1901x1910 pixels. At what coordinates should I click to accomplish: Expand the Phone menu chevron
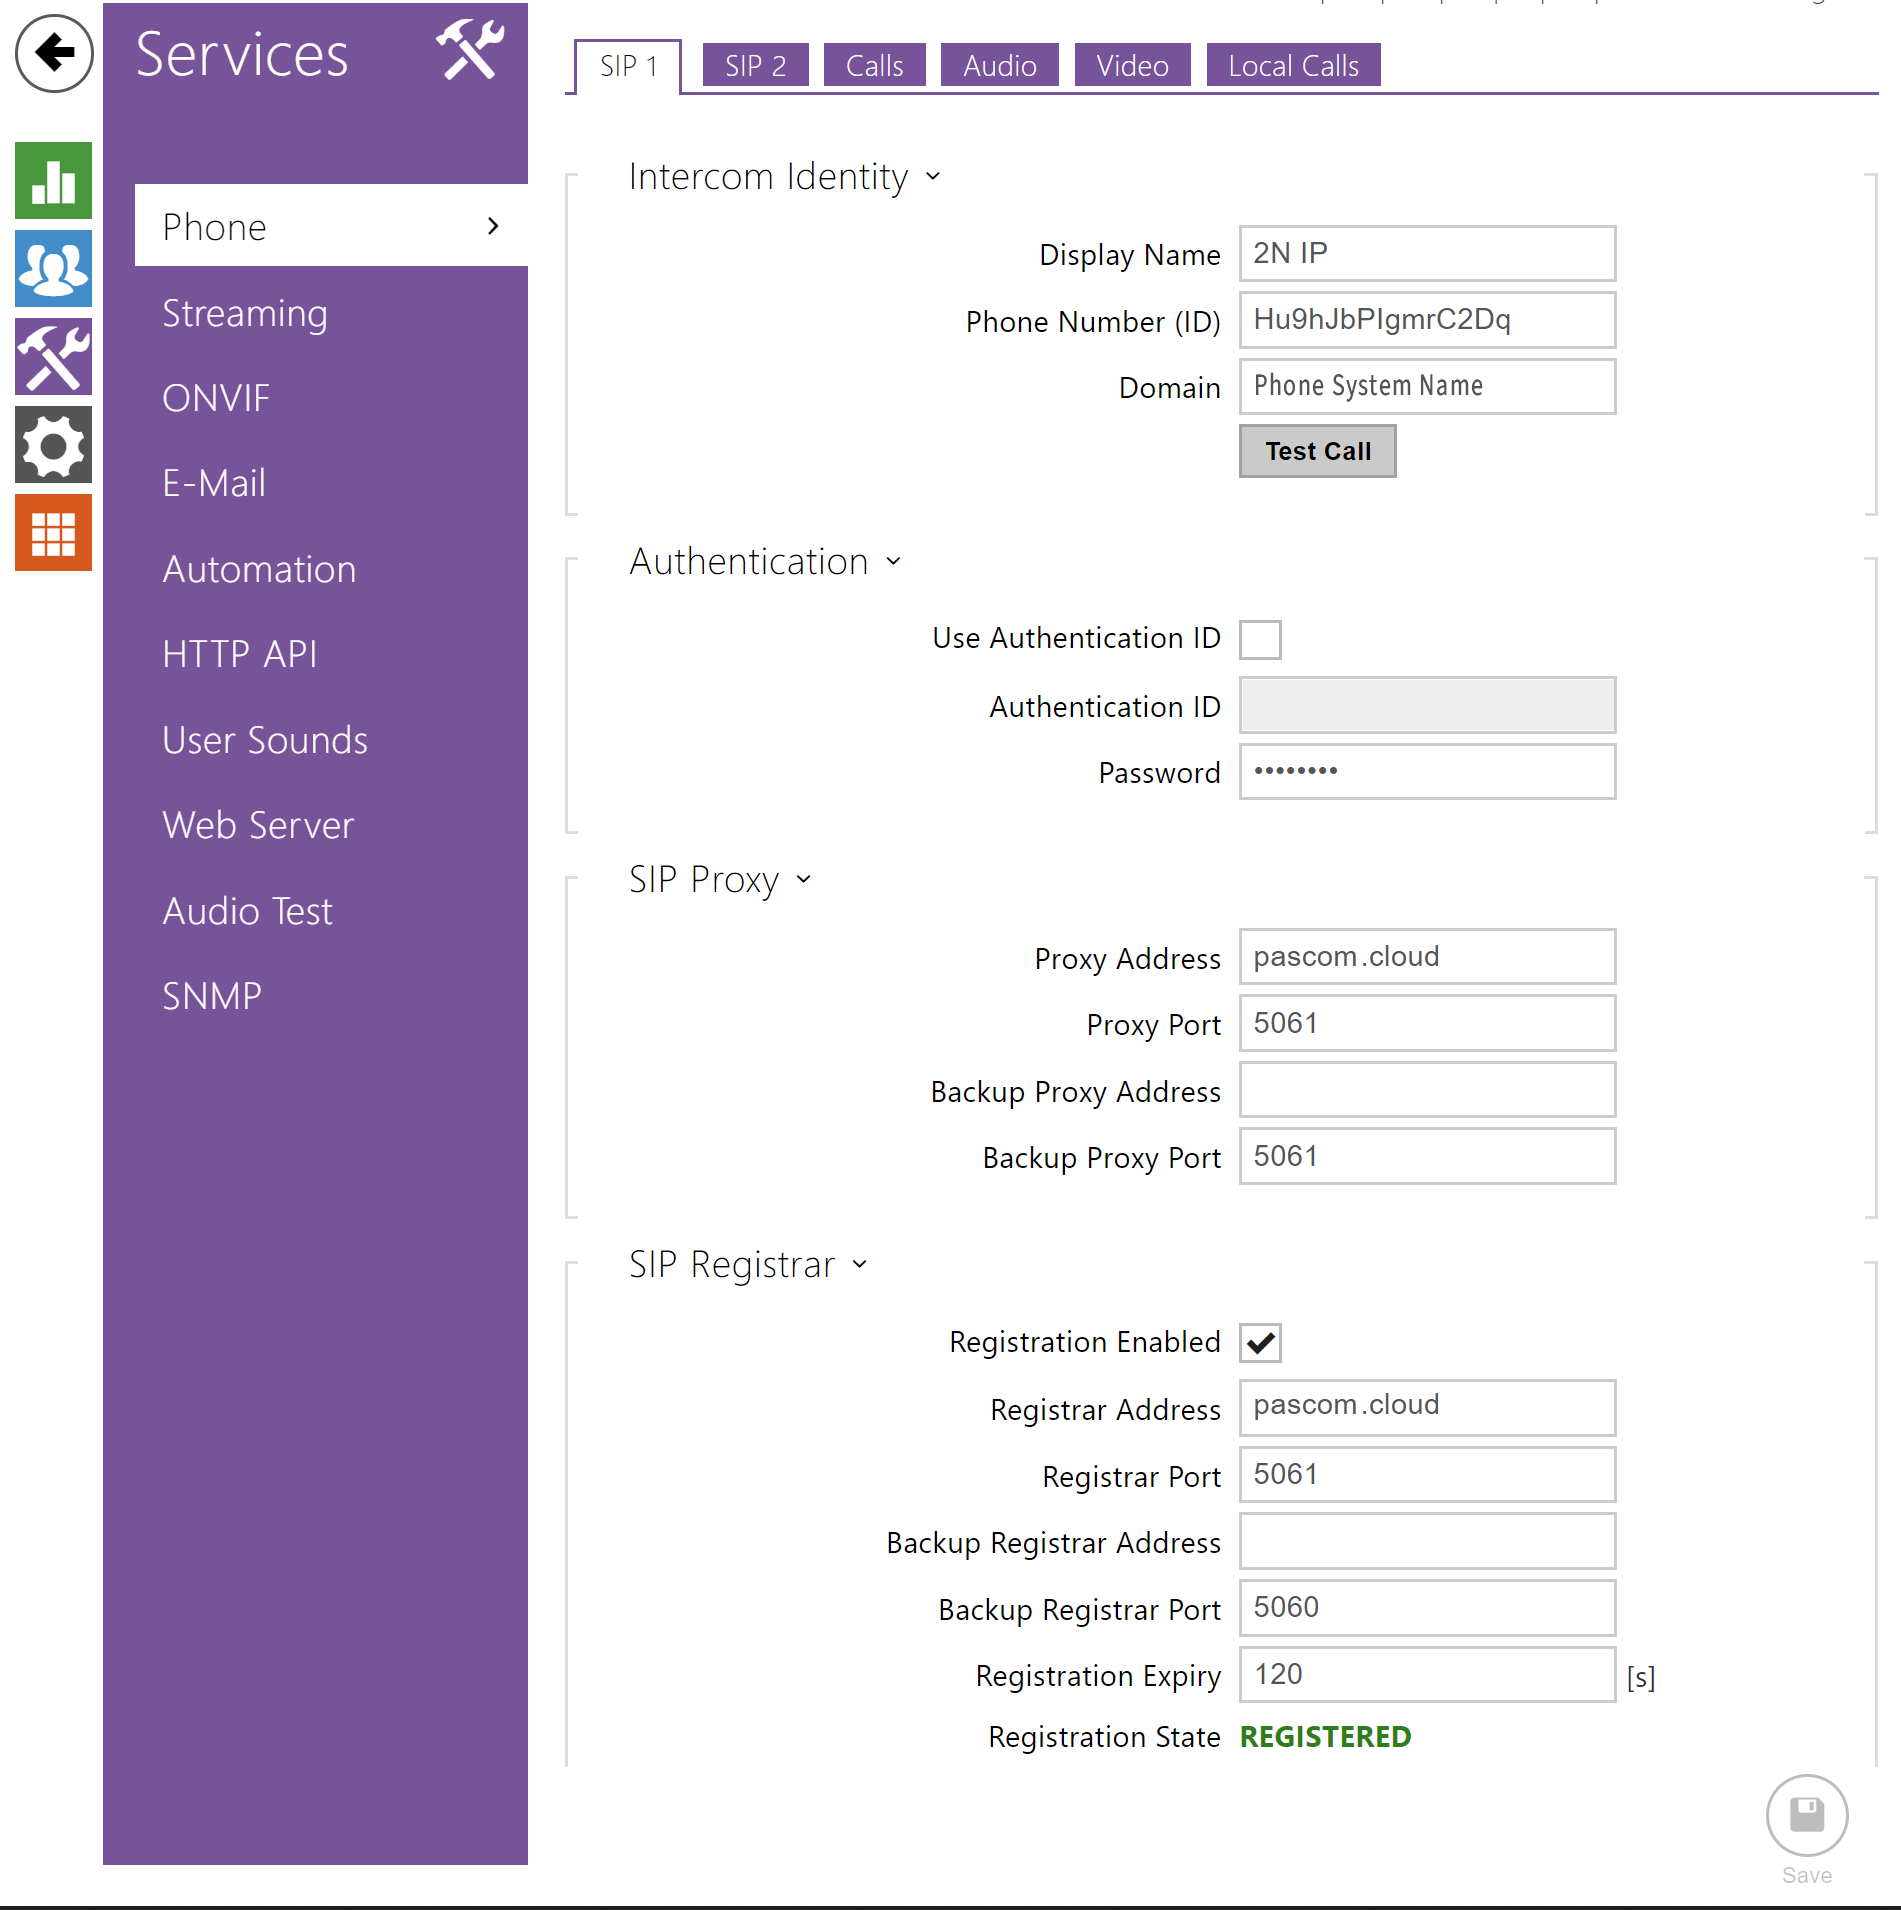tap(493, 226)
